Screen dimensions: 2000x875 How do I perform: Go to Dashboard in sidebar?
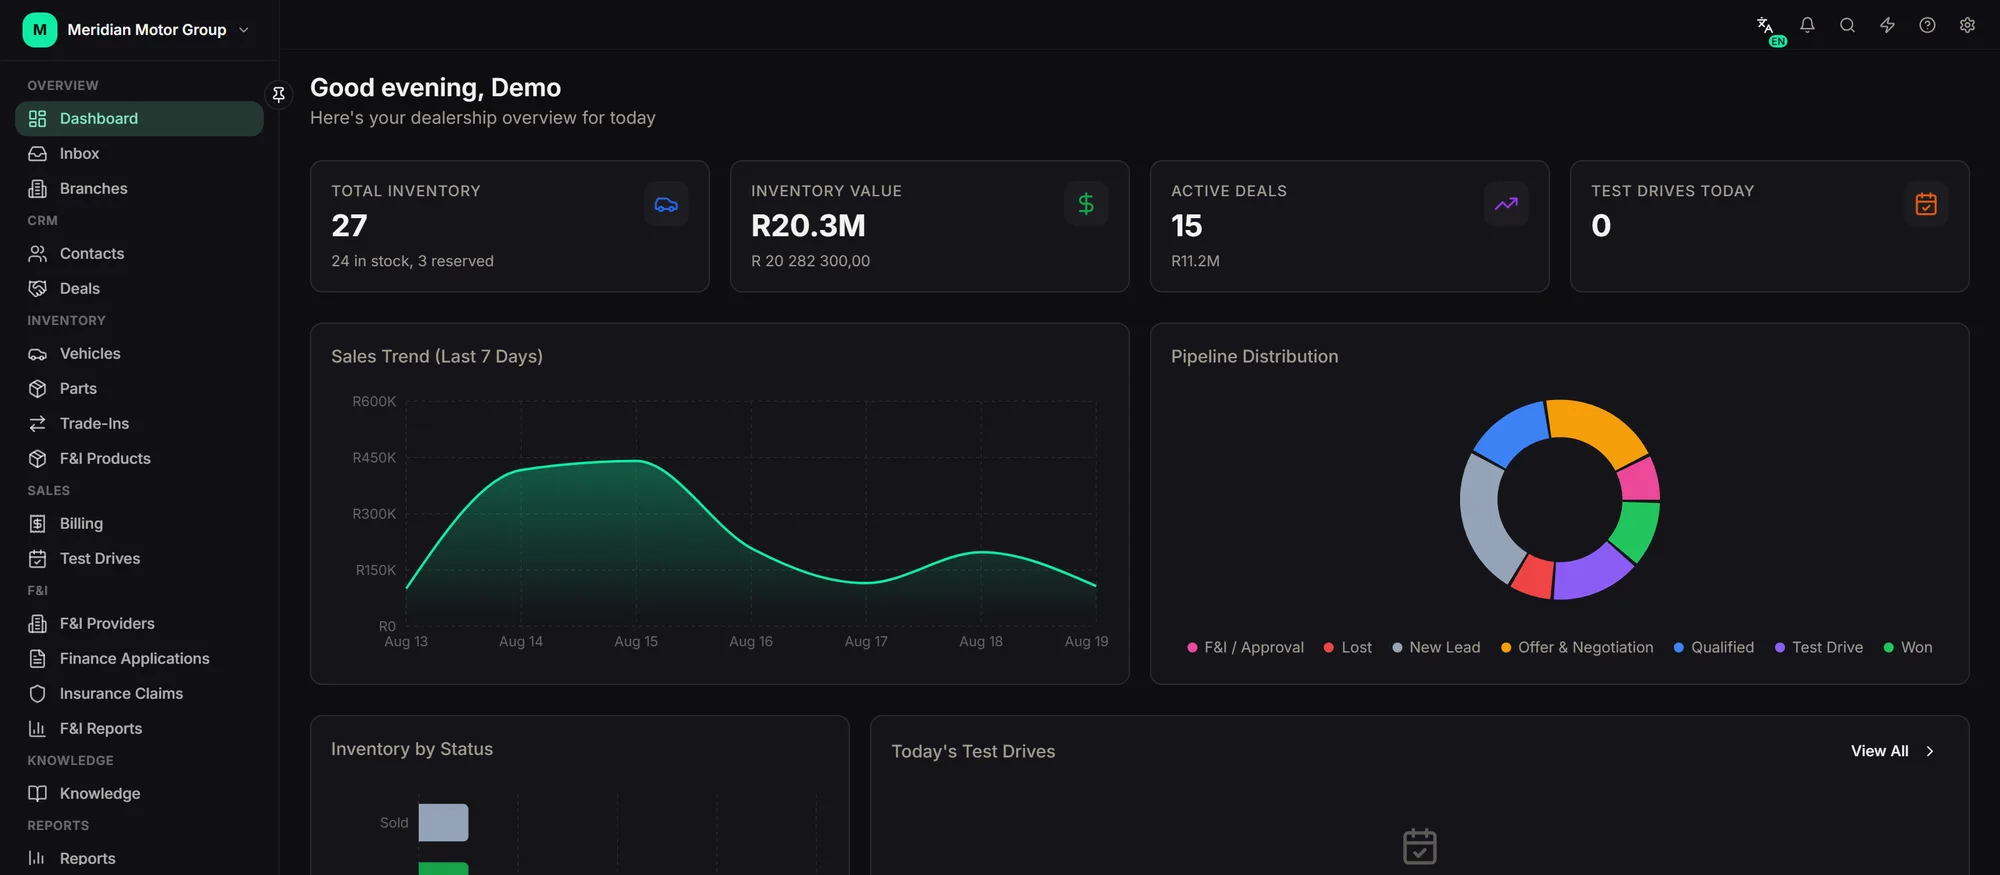(x=139, y=118)
